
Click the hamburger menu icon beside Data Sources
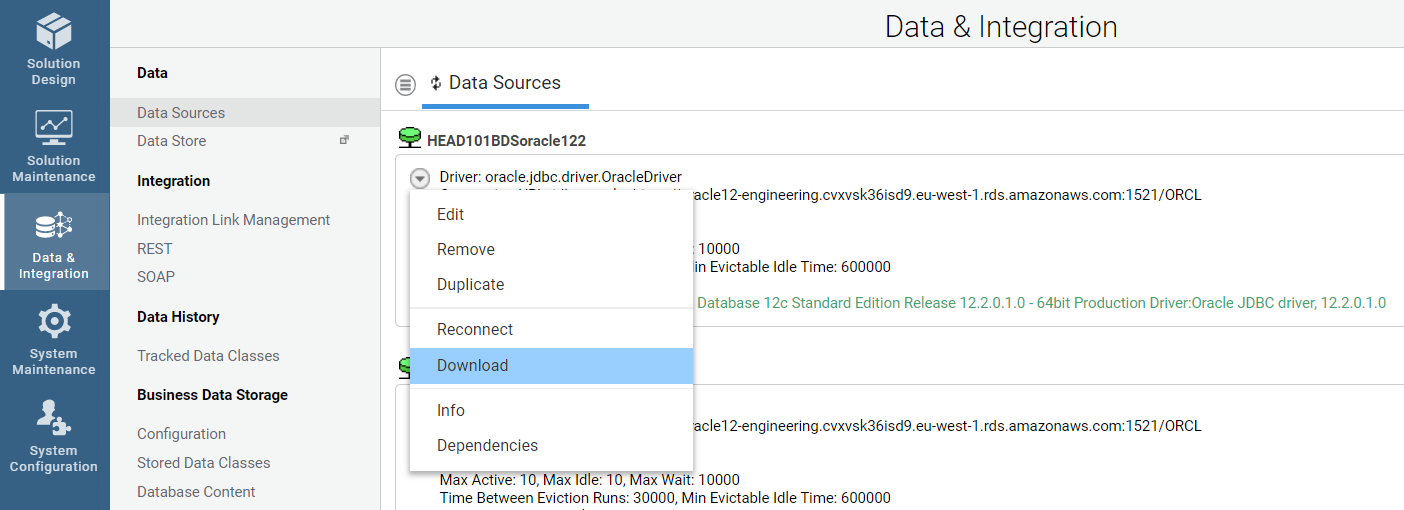405,84
